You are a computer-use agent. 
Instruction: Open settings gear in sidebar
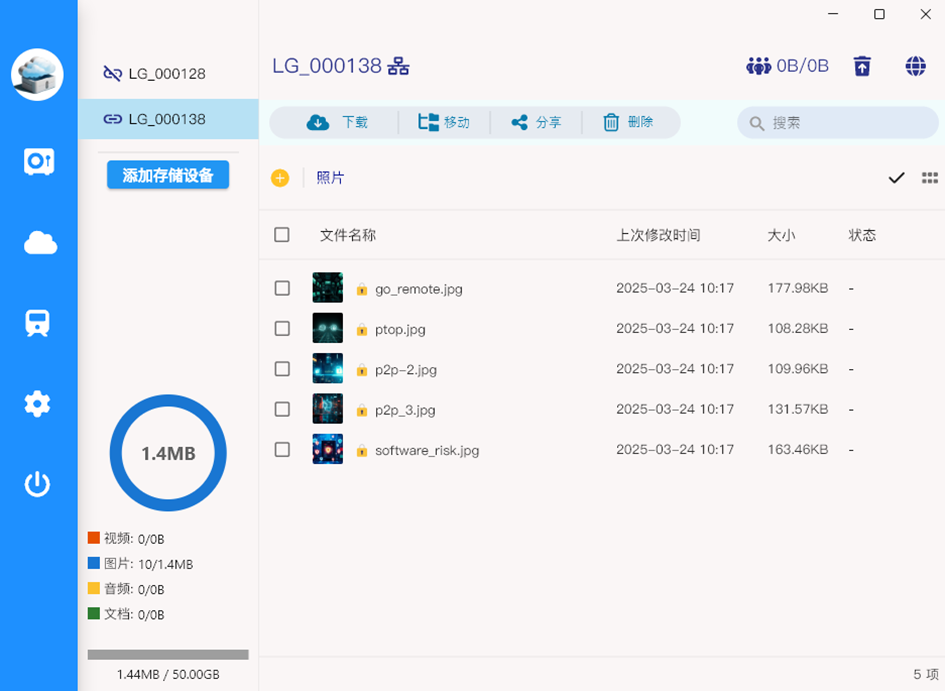37,404
